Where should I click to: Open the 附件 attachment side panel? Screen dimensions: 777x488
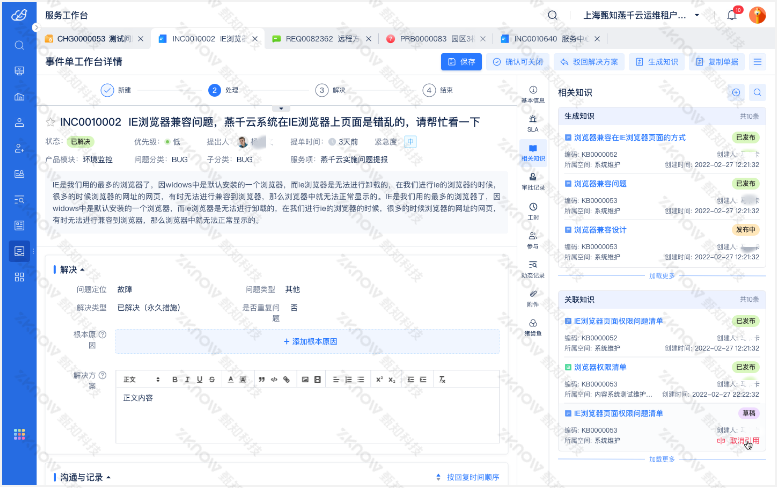pos(533,298)
